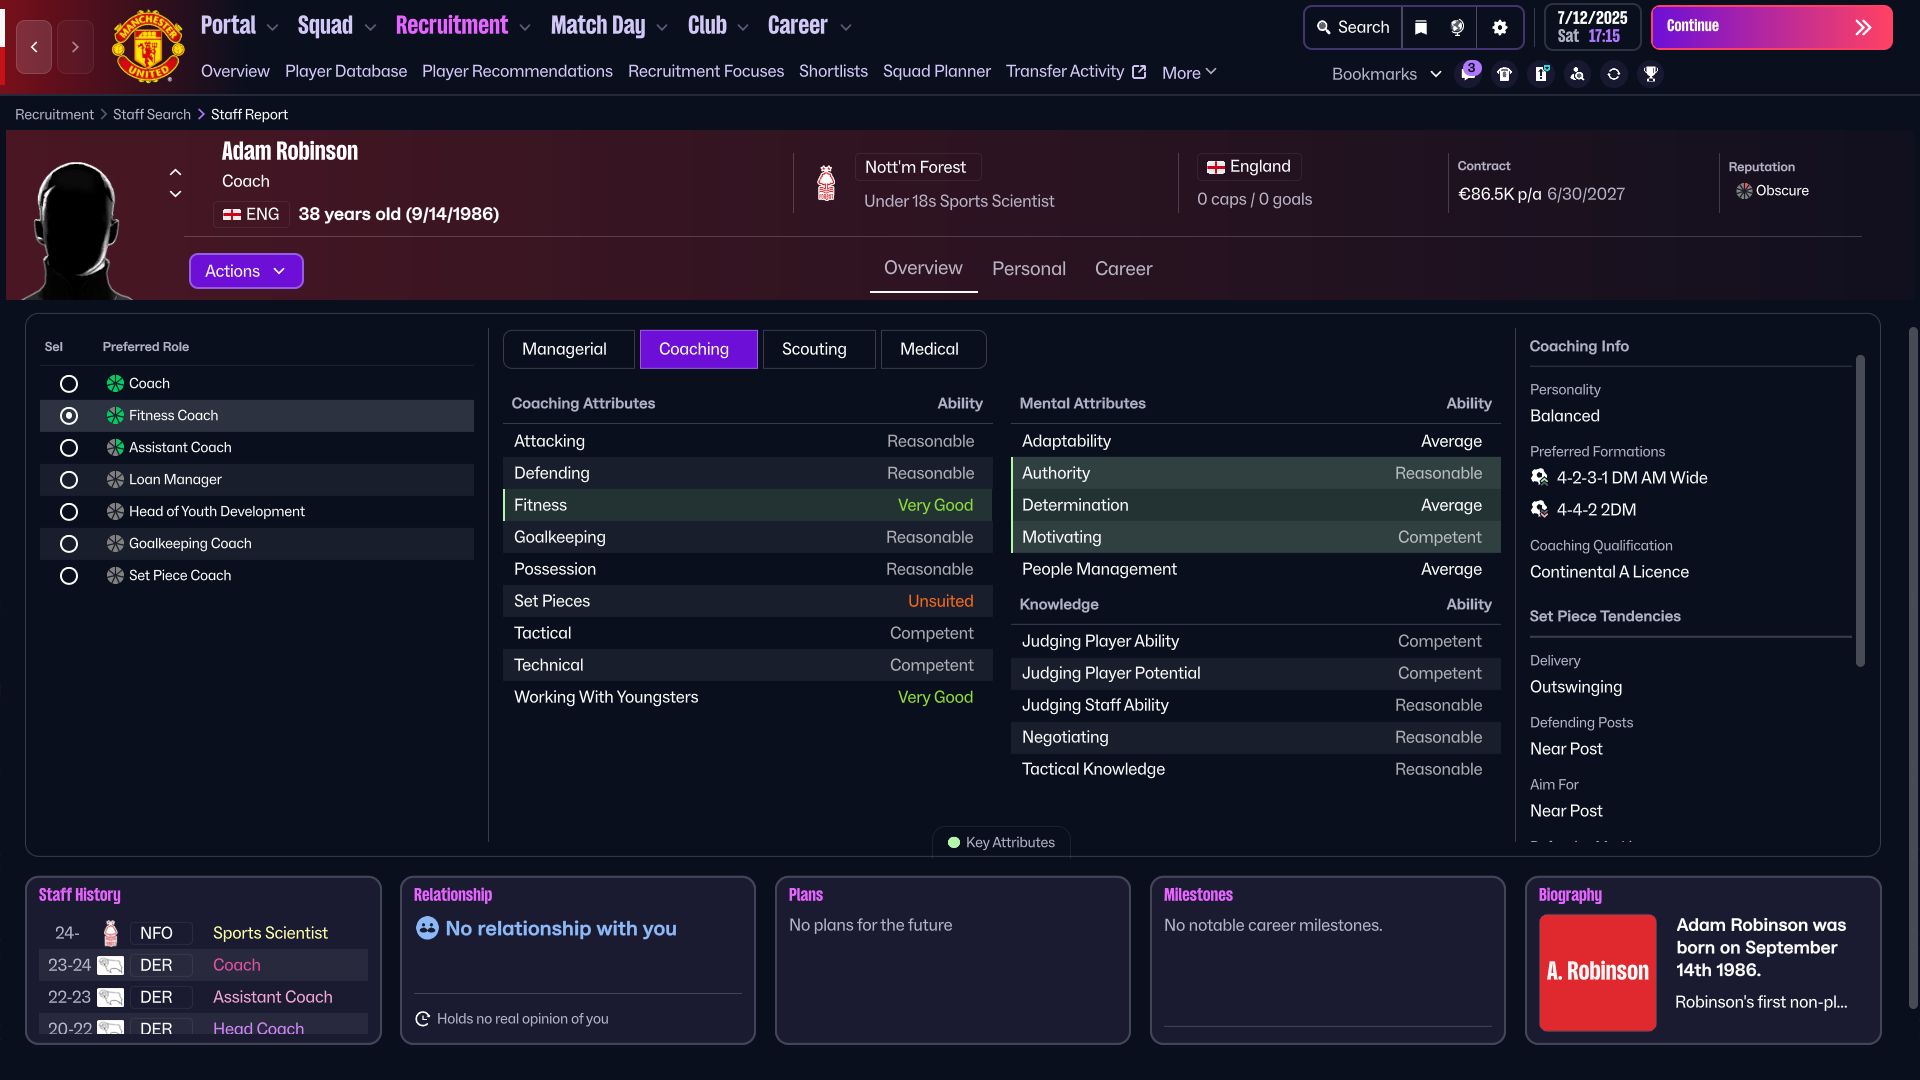Click the transfers refresh-arrows bookmark icon

pos(1614,74)
